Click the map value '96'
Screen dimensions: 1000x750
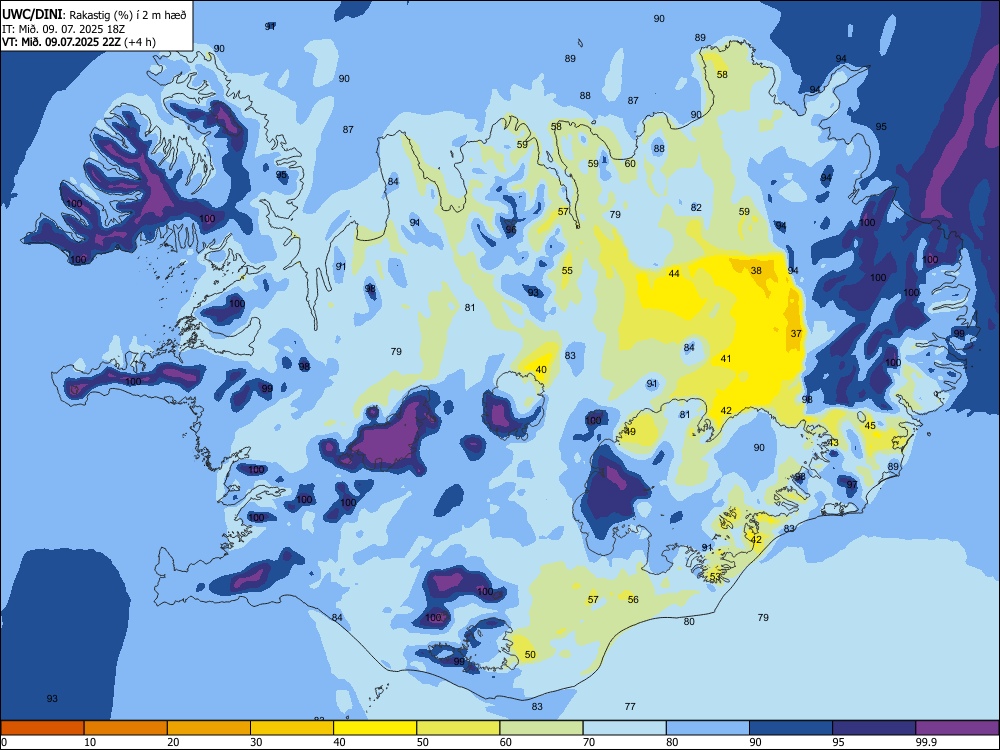click(511, 230)
